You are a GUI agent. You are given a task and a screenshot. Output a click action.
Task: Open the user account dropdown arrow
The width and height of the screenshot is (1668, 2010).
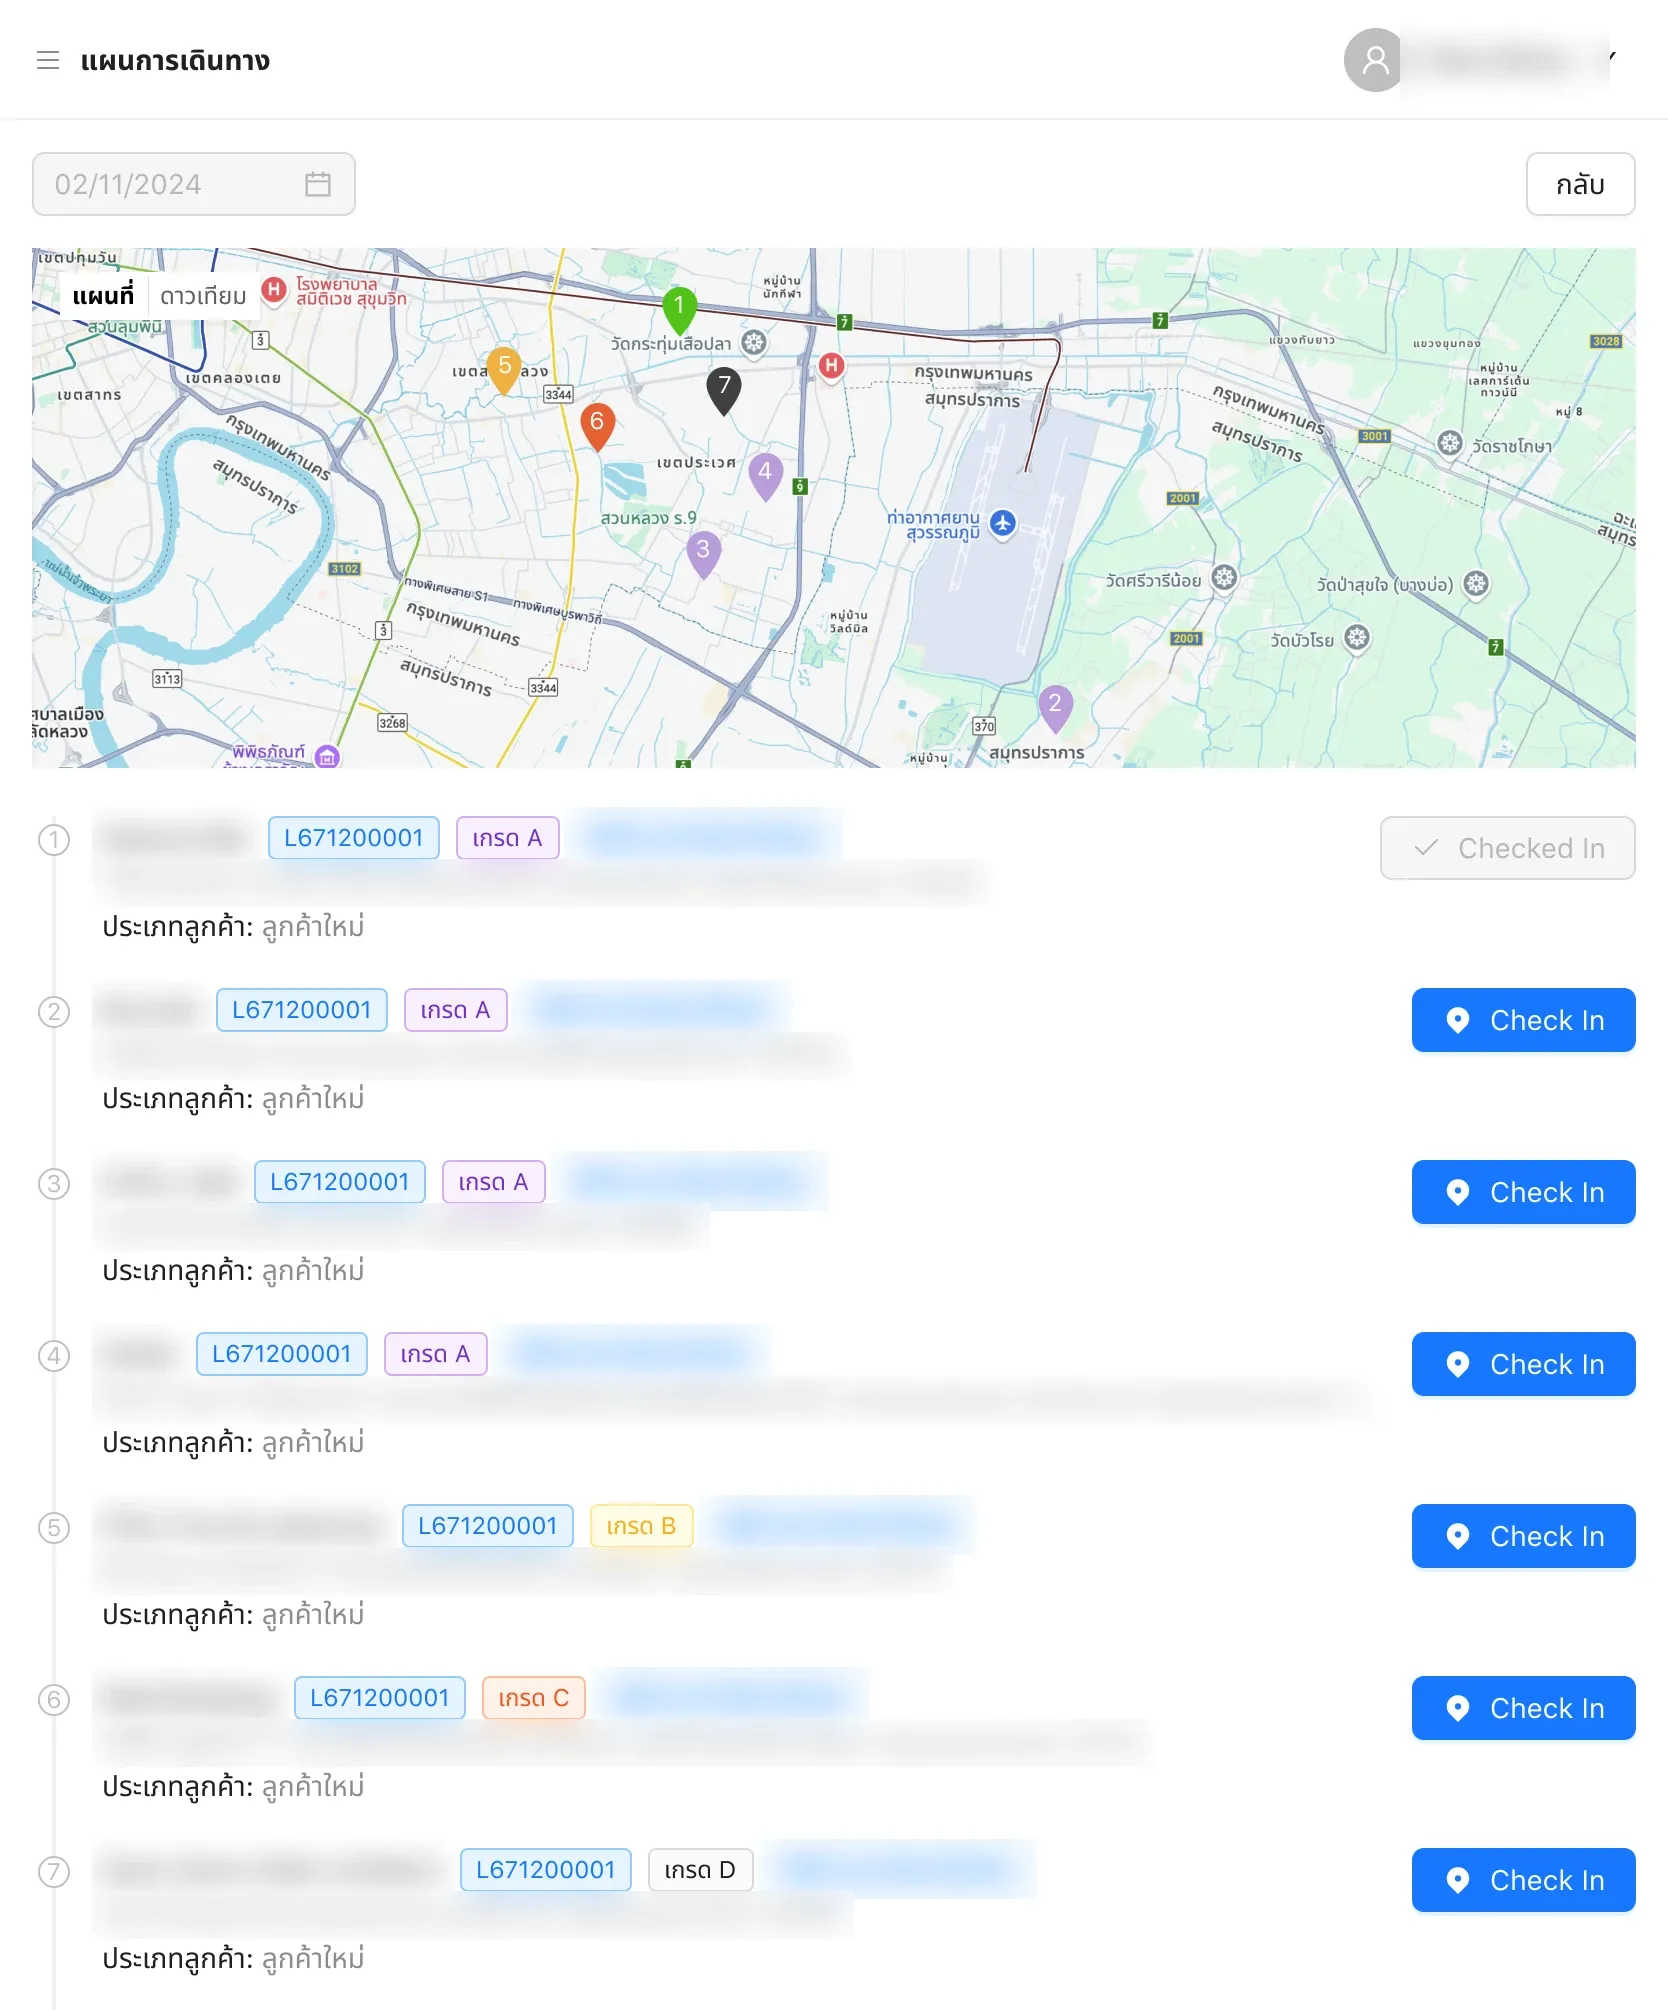pos(1612,58)
